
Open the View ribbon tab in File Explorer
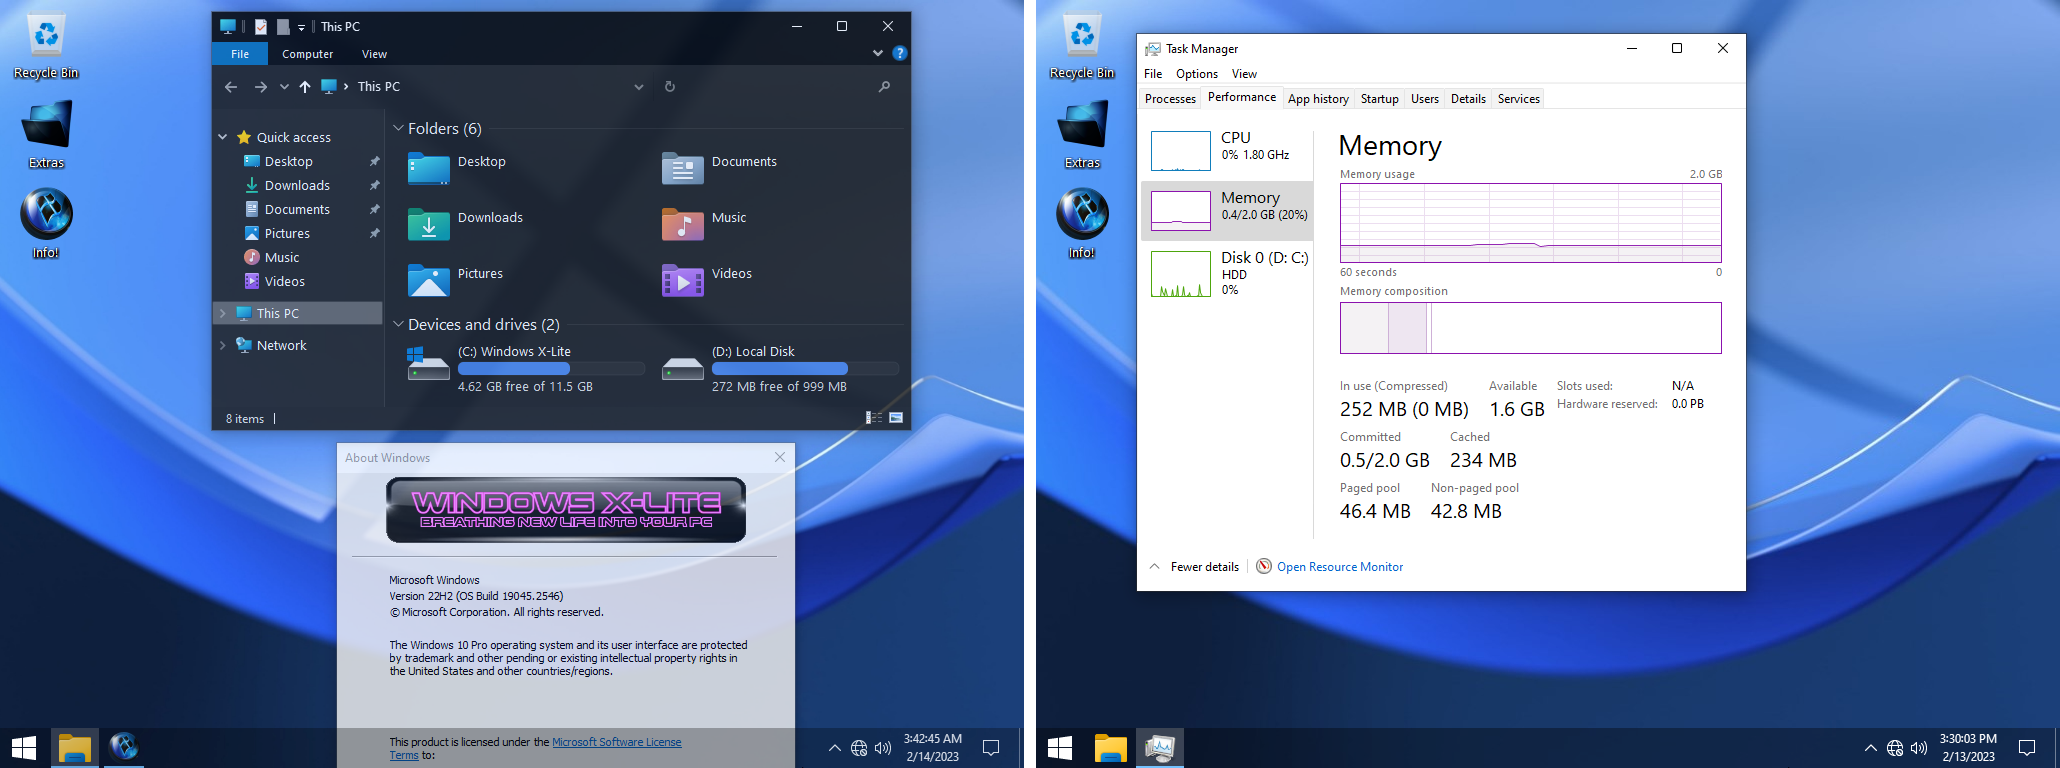tap(374, 54)
